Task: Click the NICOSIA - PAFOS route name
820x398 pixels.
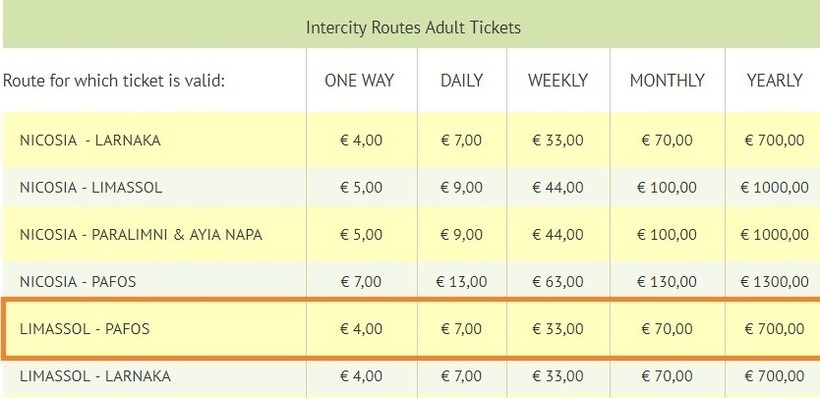Action: (x=78, y=282)
